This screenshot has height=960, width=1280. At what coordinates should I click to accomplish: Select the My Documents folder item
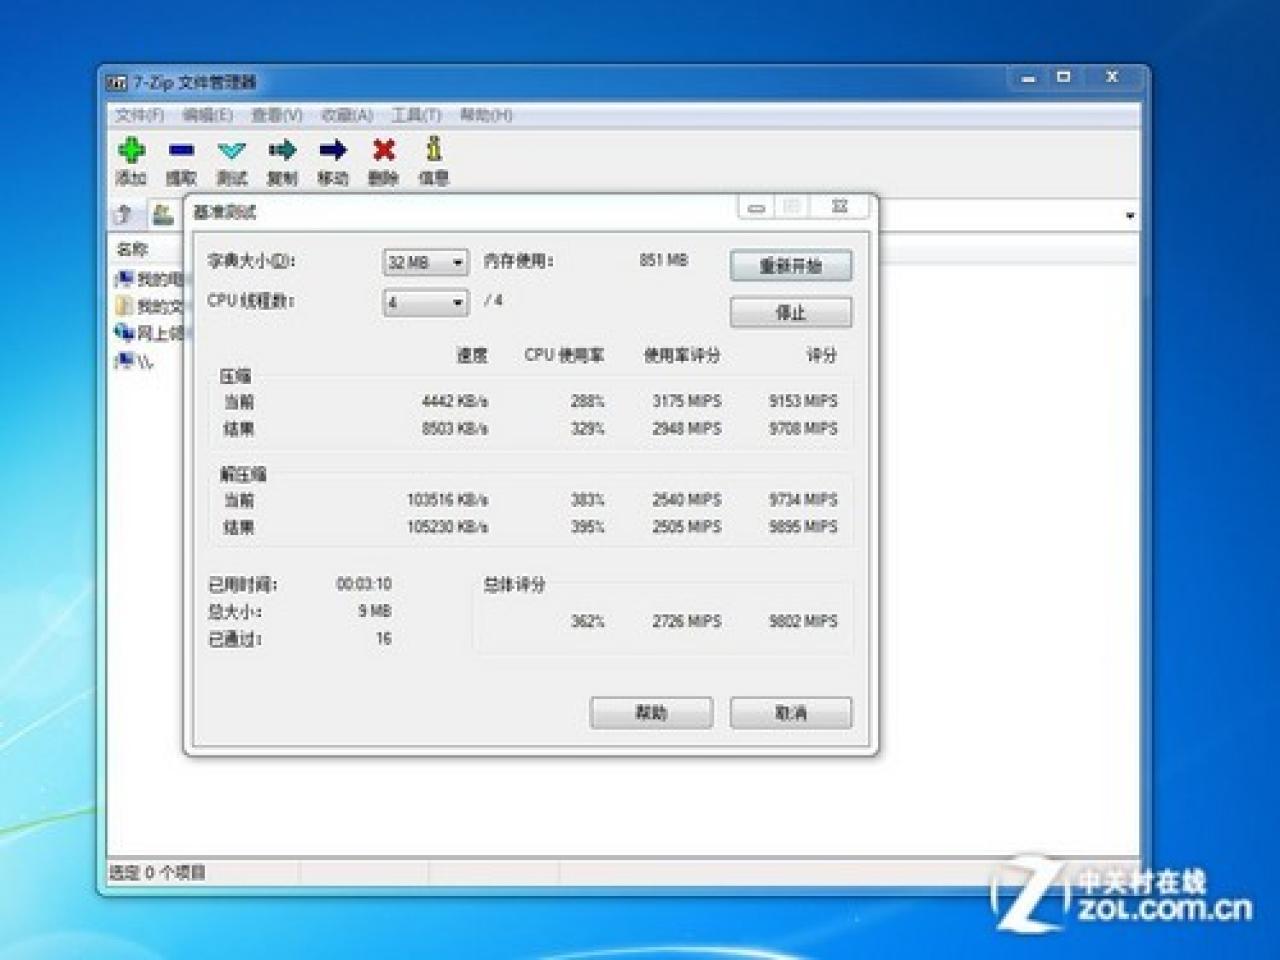[149, 306]
